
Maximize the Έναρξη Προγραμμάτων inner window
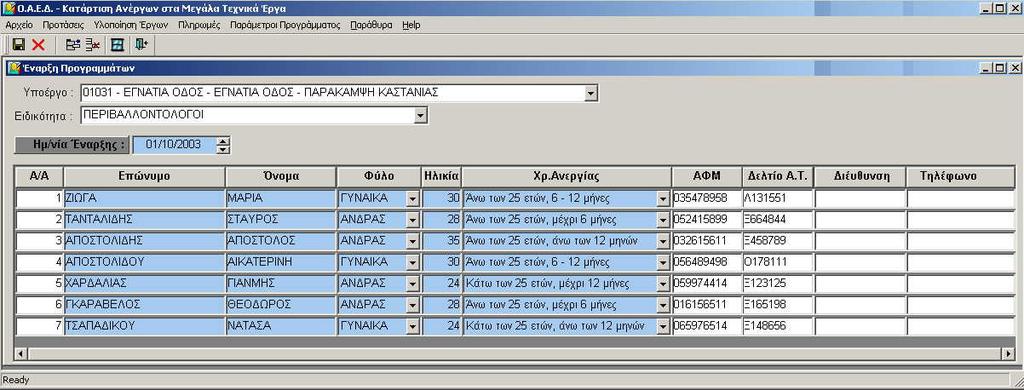coord(1001,68)
